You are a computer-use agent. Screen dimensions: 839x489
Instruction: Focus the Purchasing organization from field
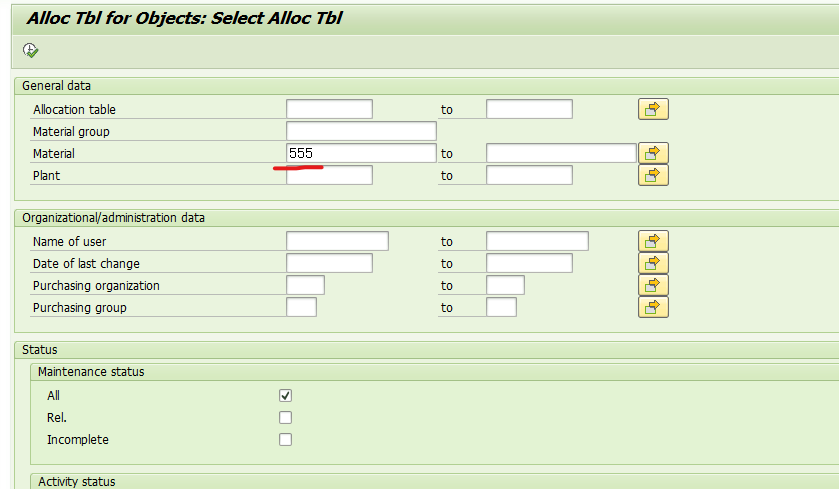pos(305,285)
